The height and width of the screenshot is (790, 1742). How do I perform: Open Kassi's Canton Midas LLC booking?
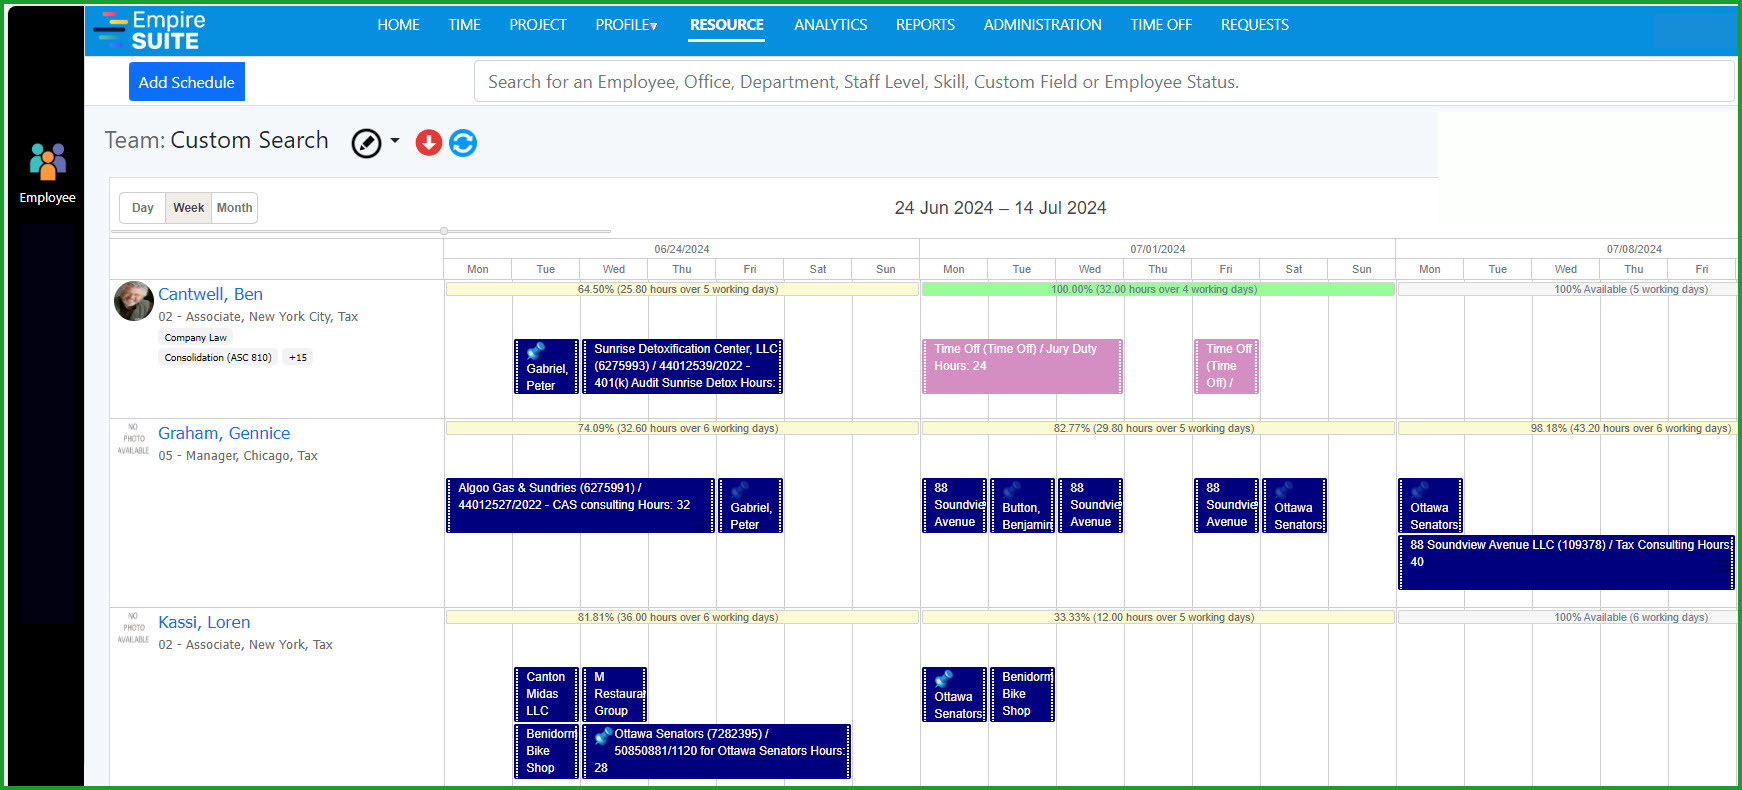click(547, 694)
